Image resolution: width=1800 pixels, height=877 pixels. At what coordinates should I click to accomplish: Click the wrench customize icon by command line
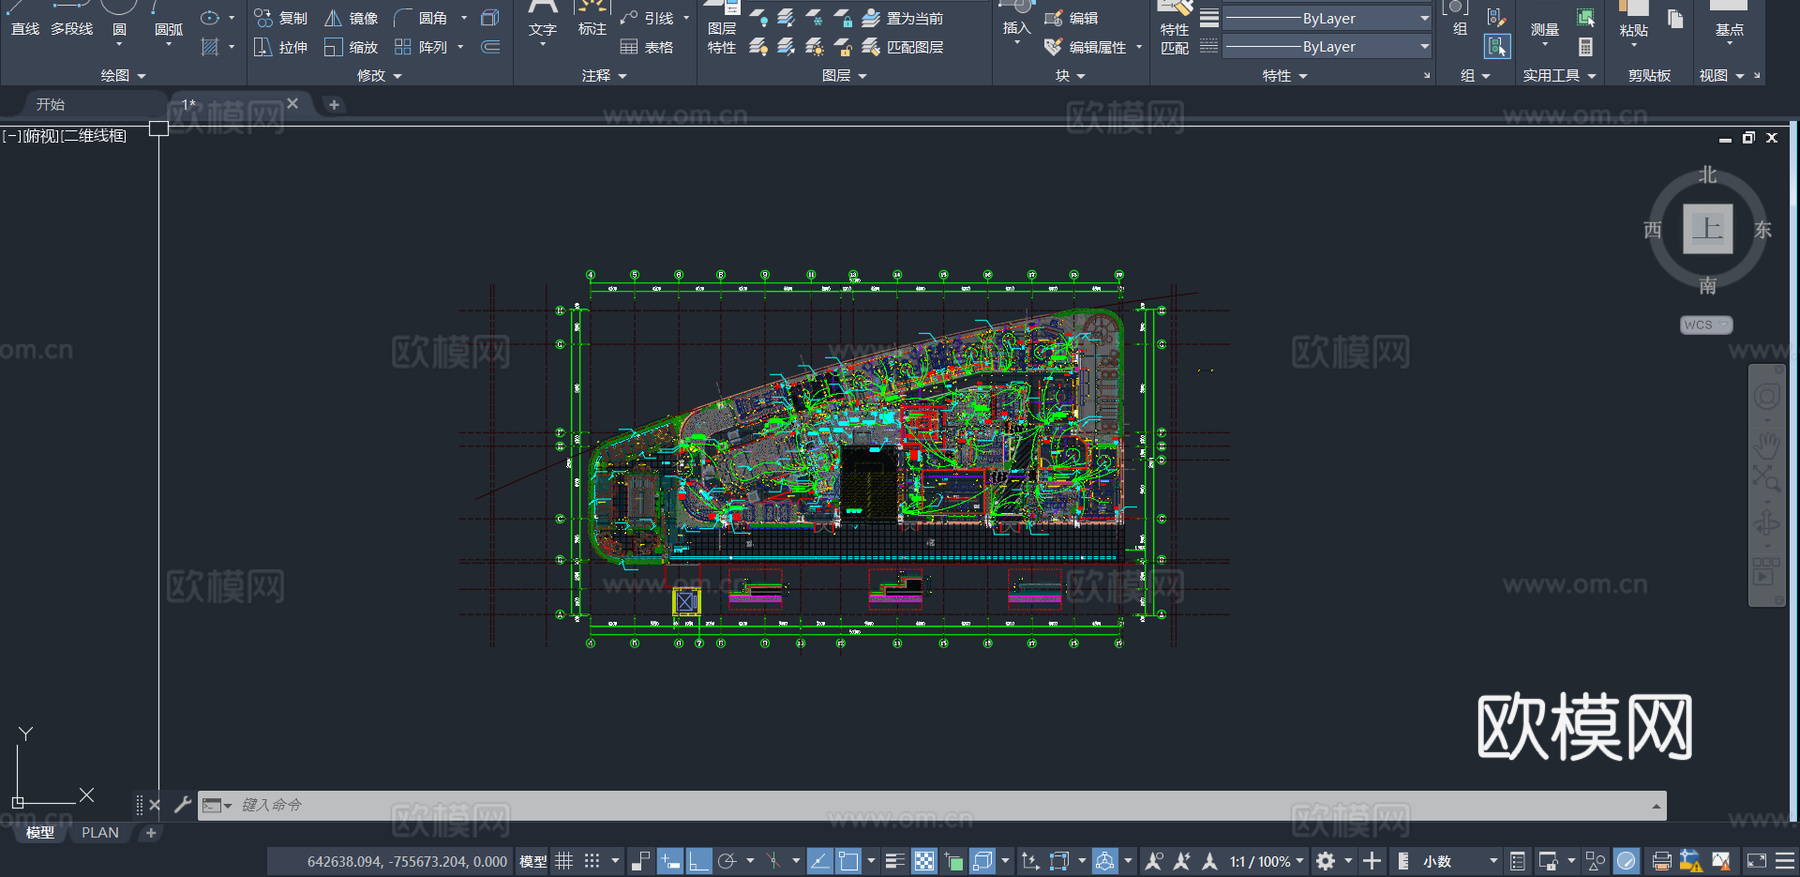point(182,804)
